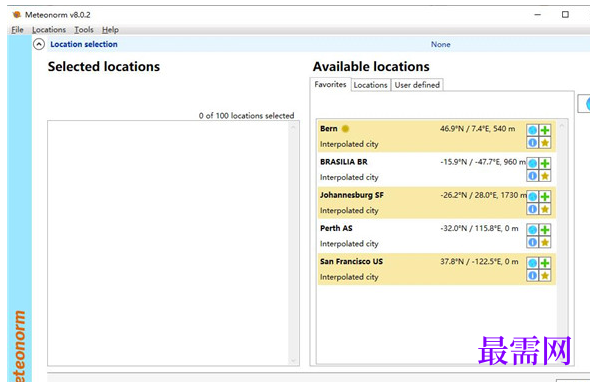Open the File menu
Viewport: 590px width, 382px height.
pyautogui.click(x=17, y=30)
